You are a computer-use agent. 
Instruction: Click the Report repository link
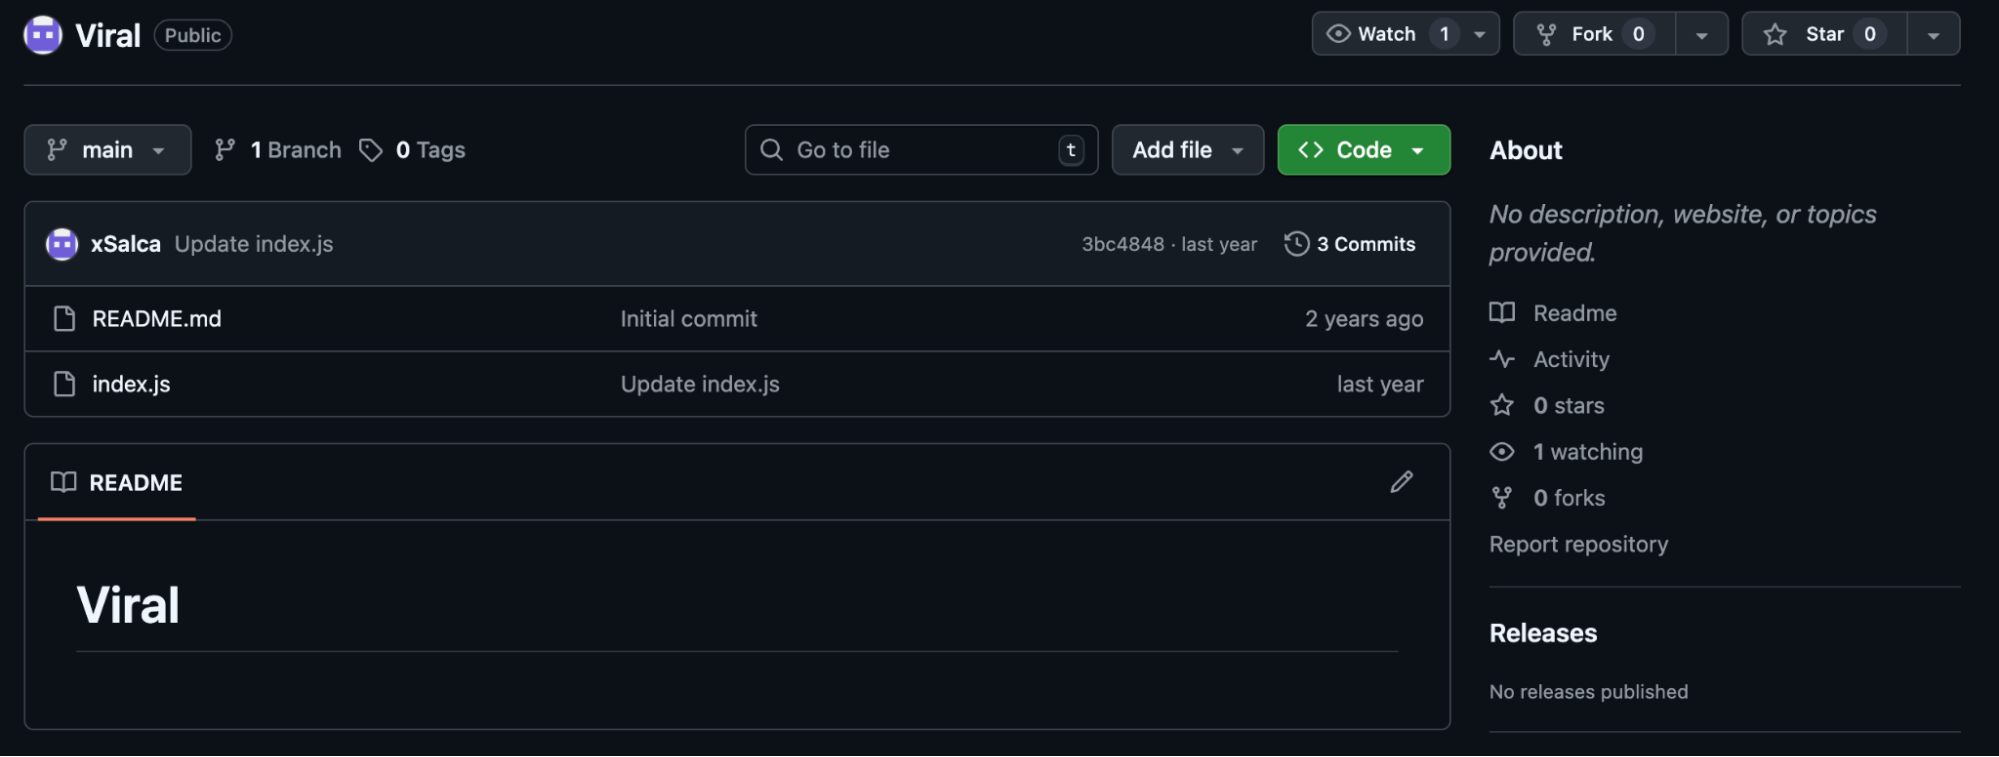[1578, 544]
